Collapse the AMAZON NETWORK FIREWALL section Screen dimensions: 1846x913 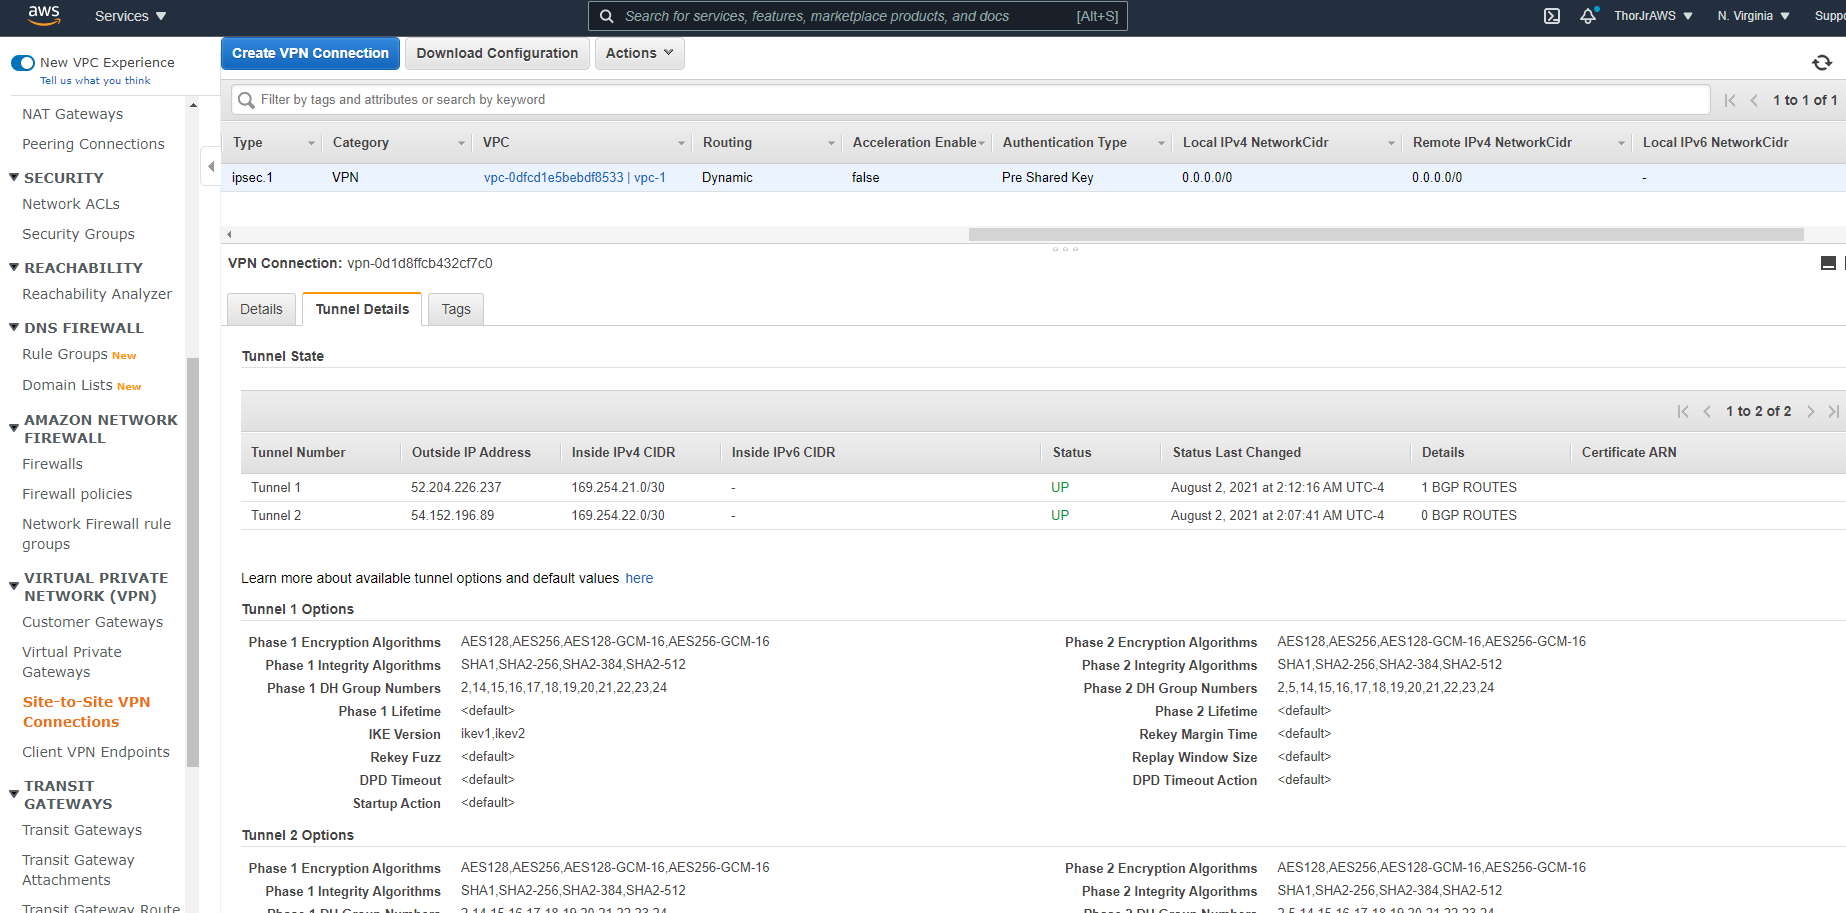(14, 428)
